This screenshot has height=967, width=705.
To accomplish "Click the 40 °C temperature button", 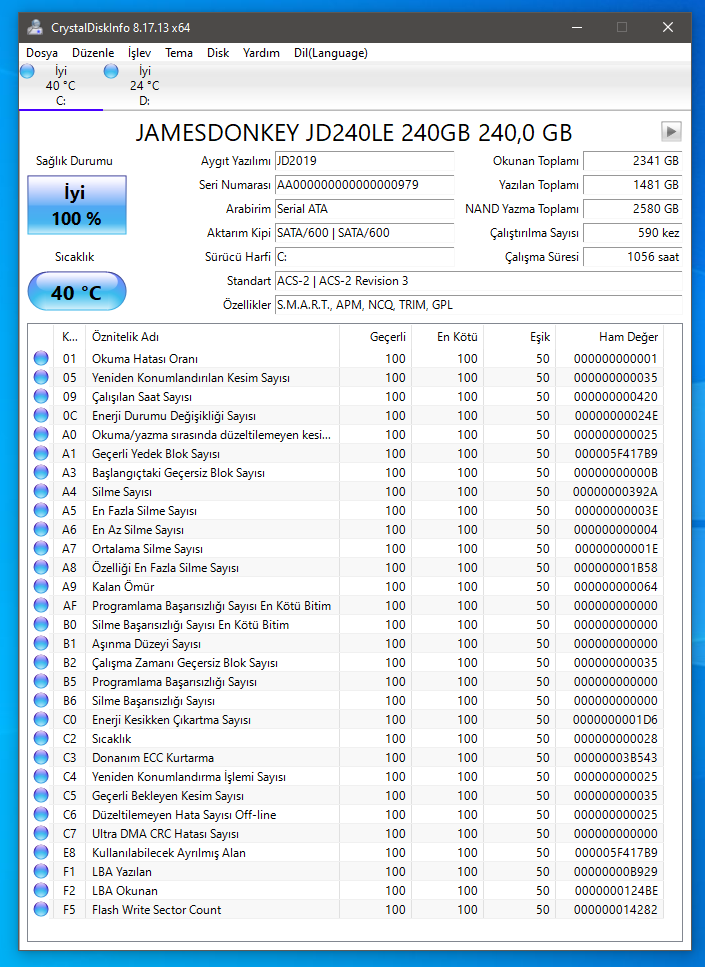I will pyautogui.click(x=76, y=292).
